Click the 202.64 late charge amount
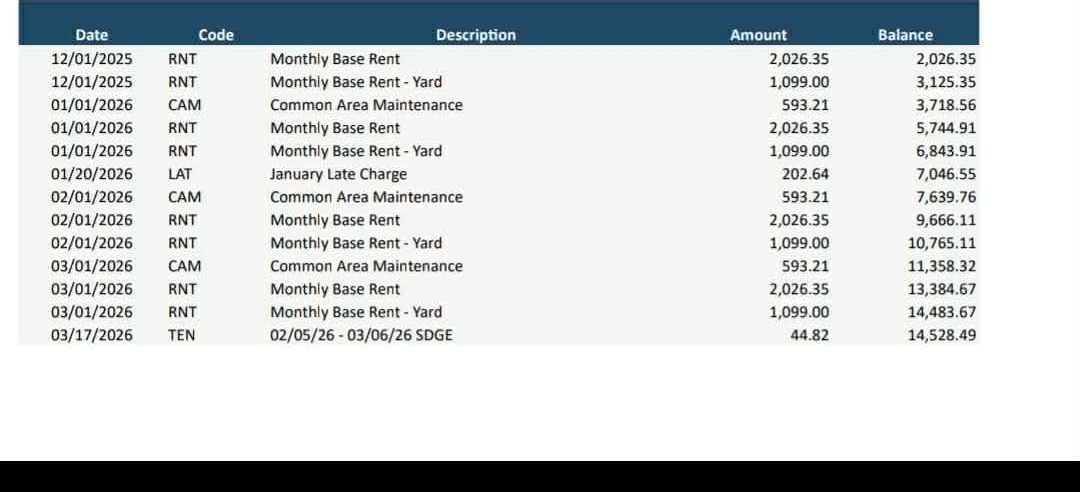Screen dimensions: 1080x492 [806, 174]
